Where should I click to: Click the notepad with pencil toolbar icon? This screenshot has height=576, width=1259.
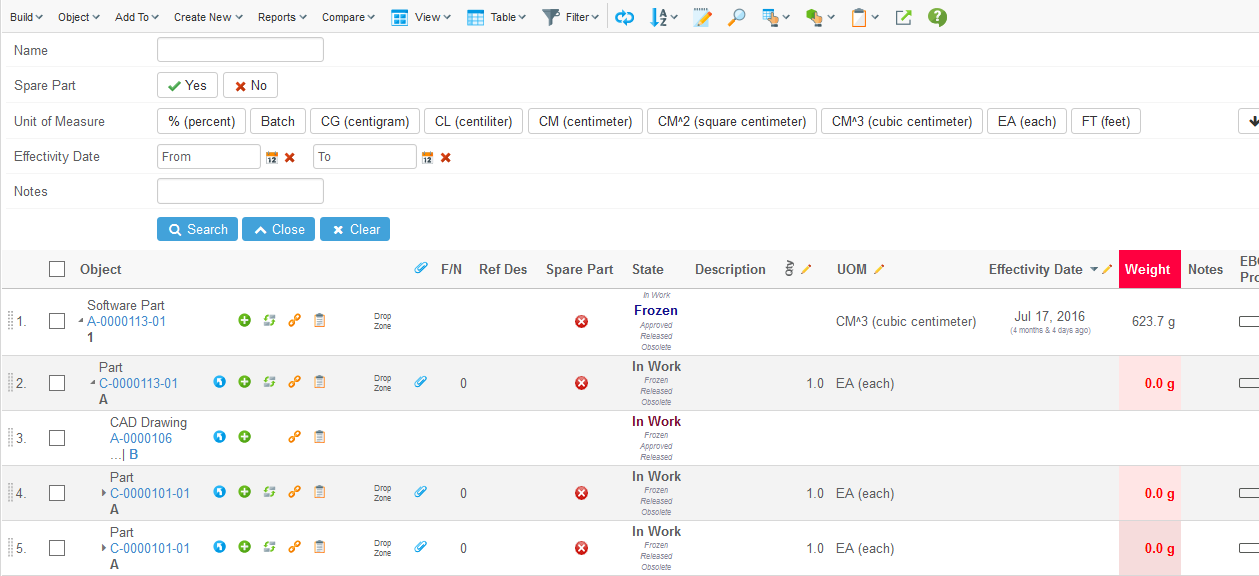point(702,17)
